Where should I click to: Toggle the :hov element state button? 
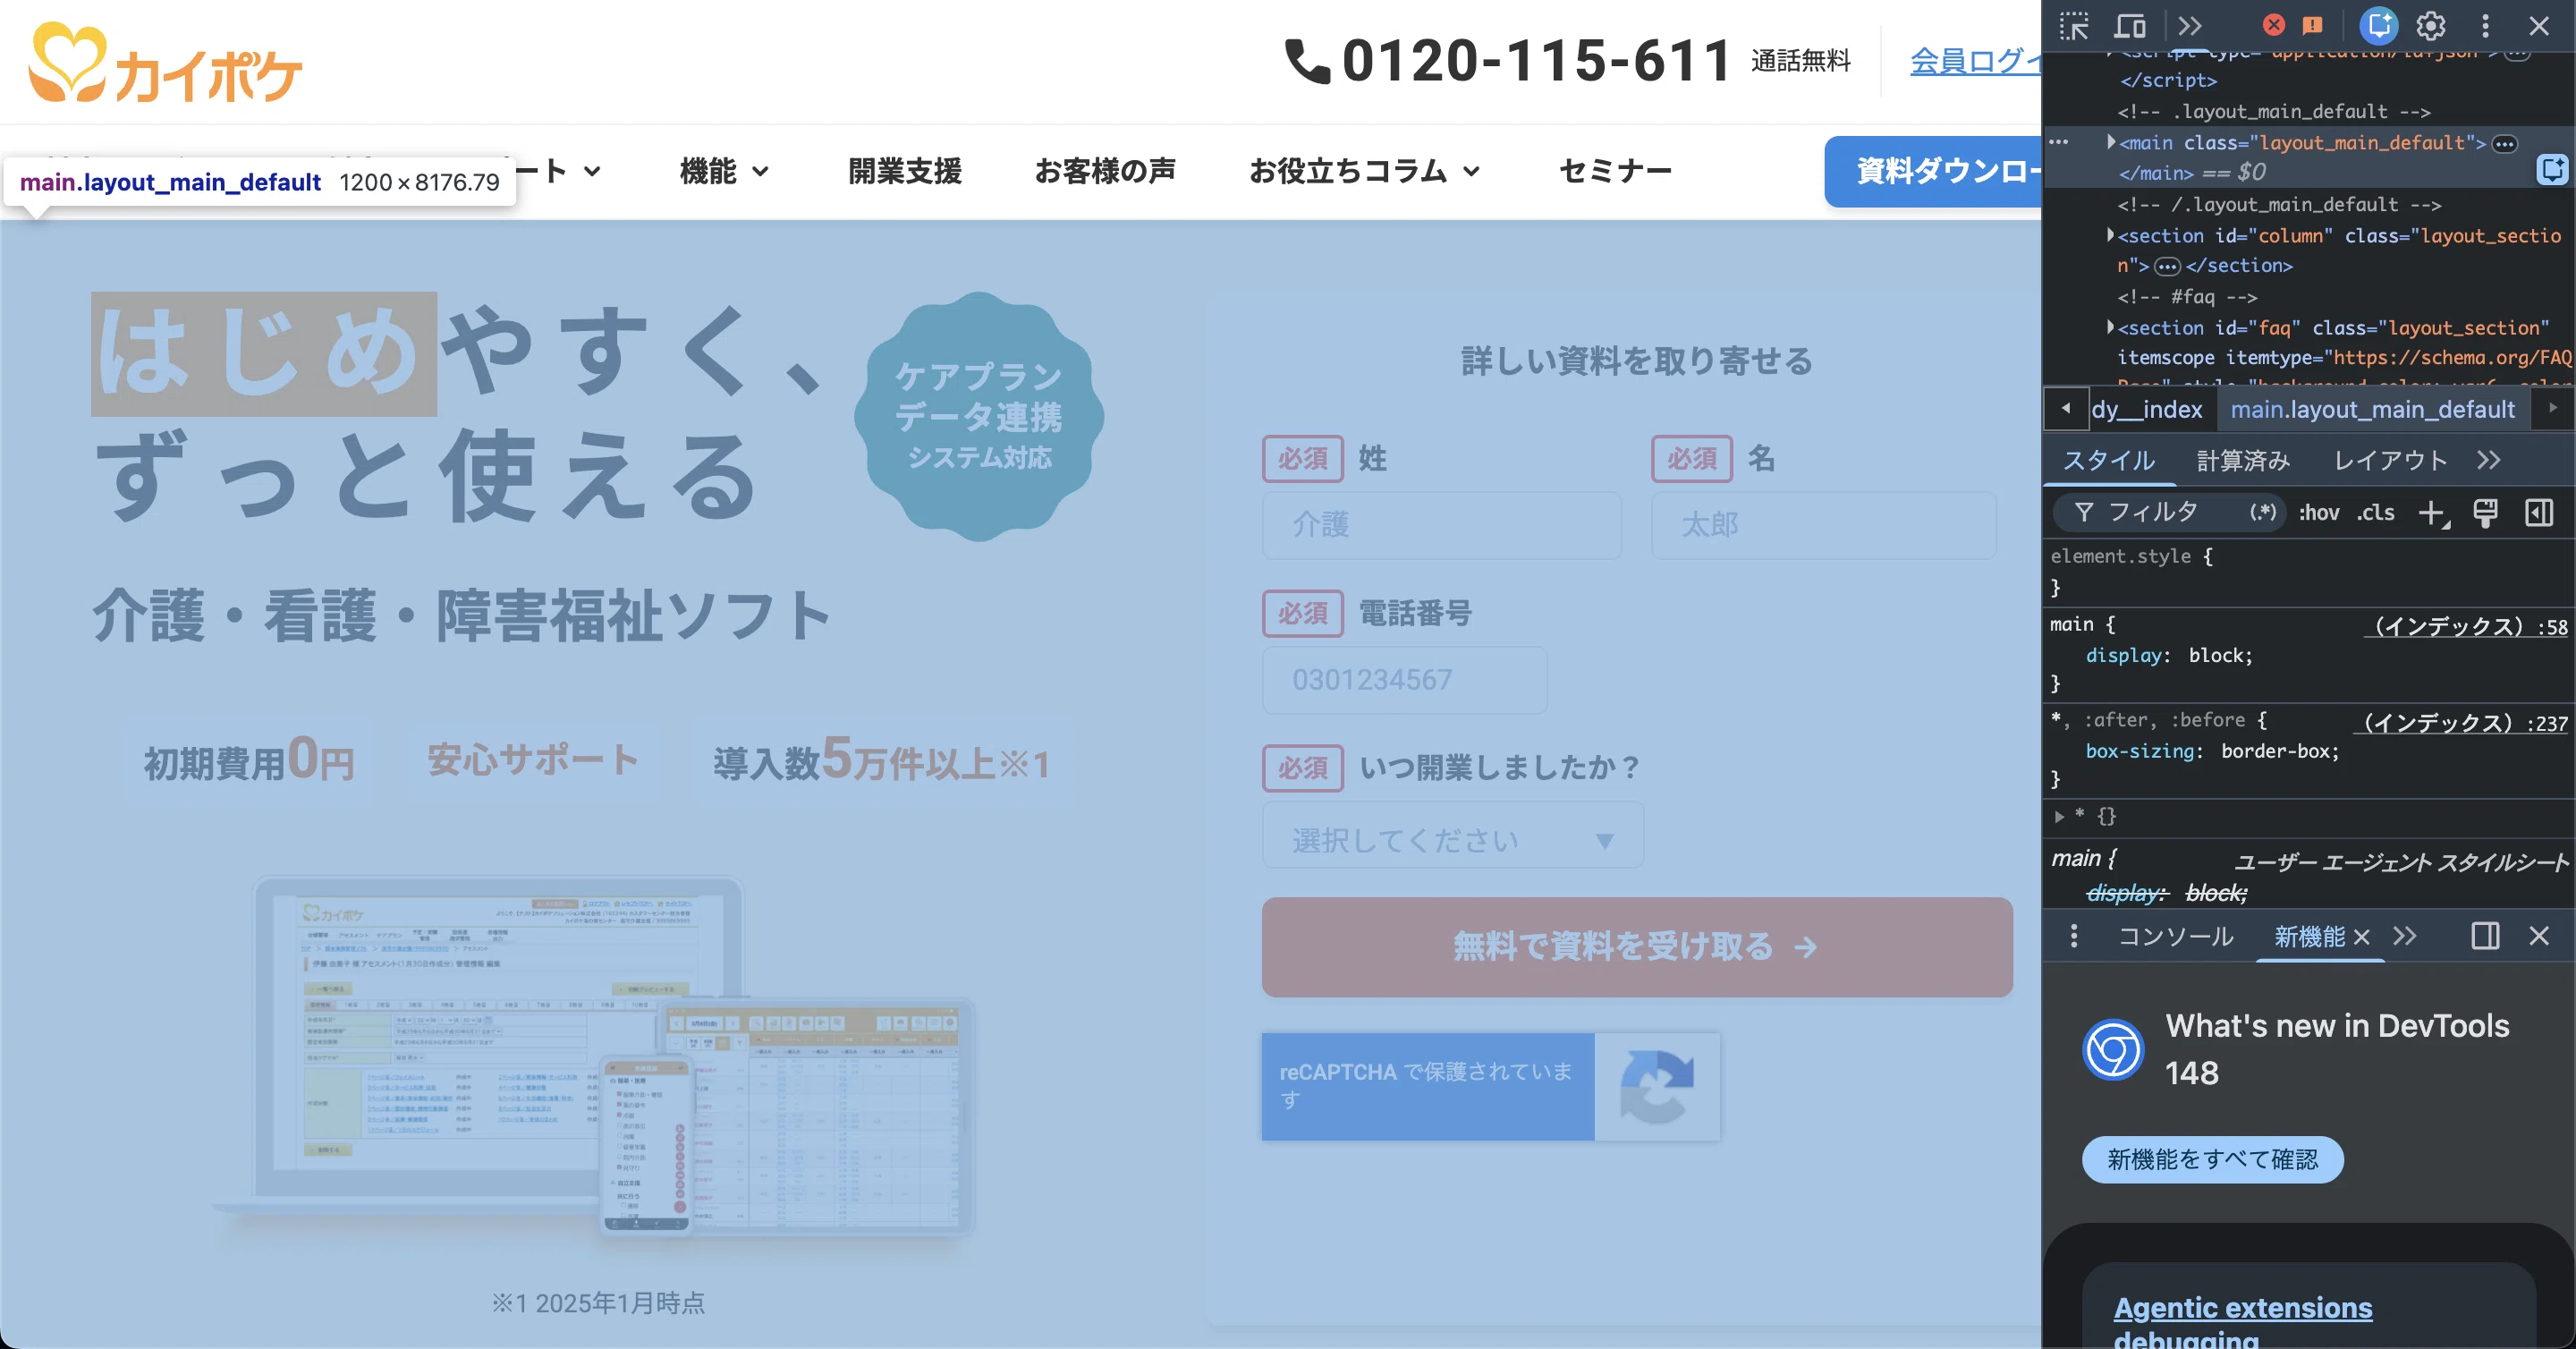click(2318, 512)
